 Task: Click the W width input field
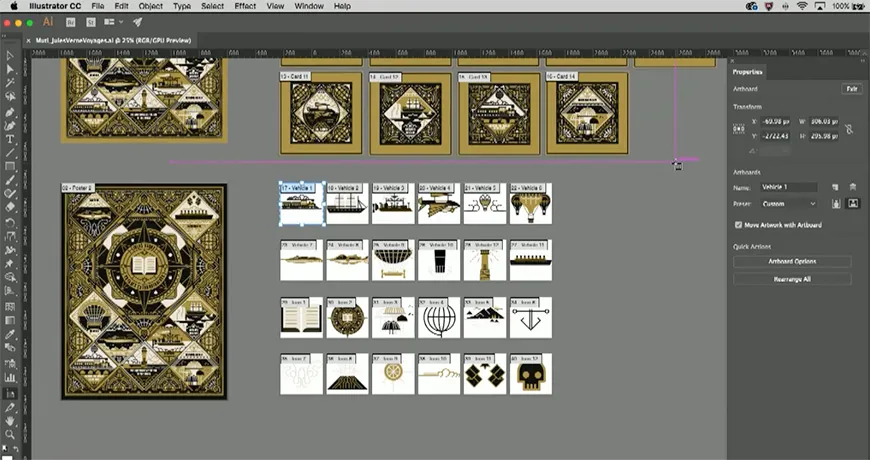pyautogui.click(x=823, y=122)
